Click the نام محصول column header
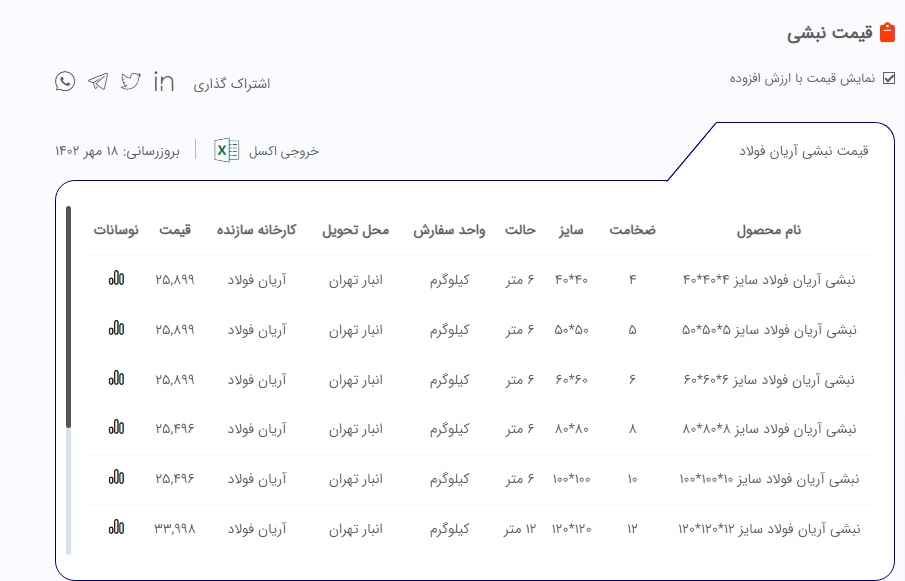905x581 pixels. (x=769, y=230)
